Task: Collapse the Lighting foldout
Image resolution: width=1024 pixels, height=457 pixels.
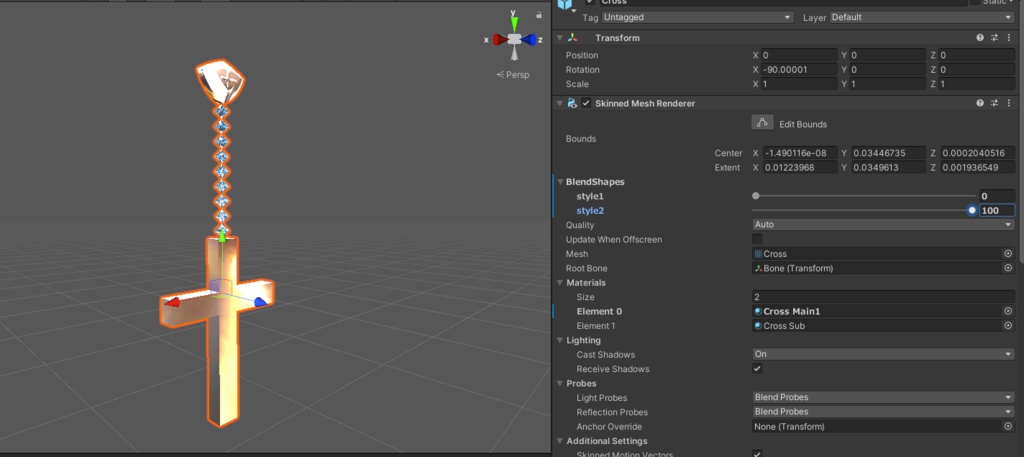Action: point(560,339)
